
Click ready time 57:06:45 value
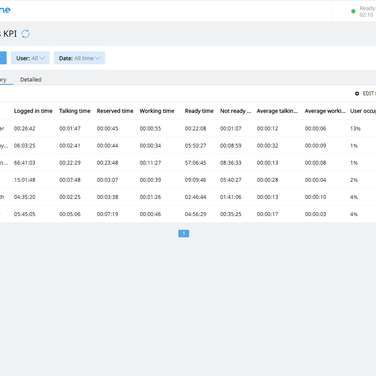pyautogui.click(x=195, y=163)
